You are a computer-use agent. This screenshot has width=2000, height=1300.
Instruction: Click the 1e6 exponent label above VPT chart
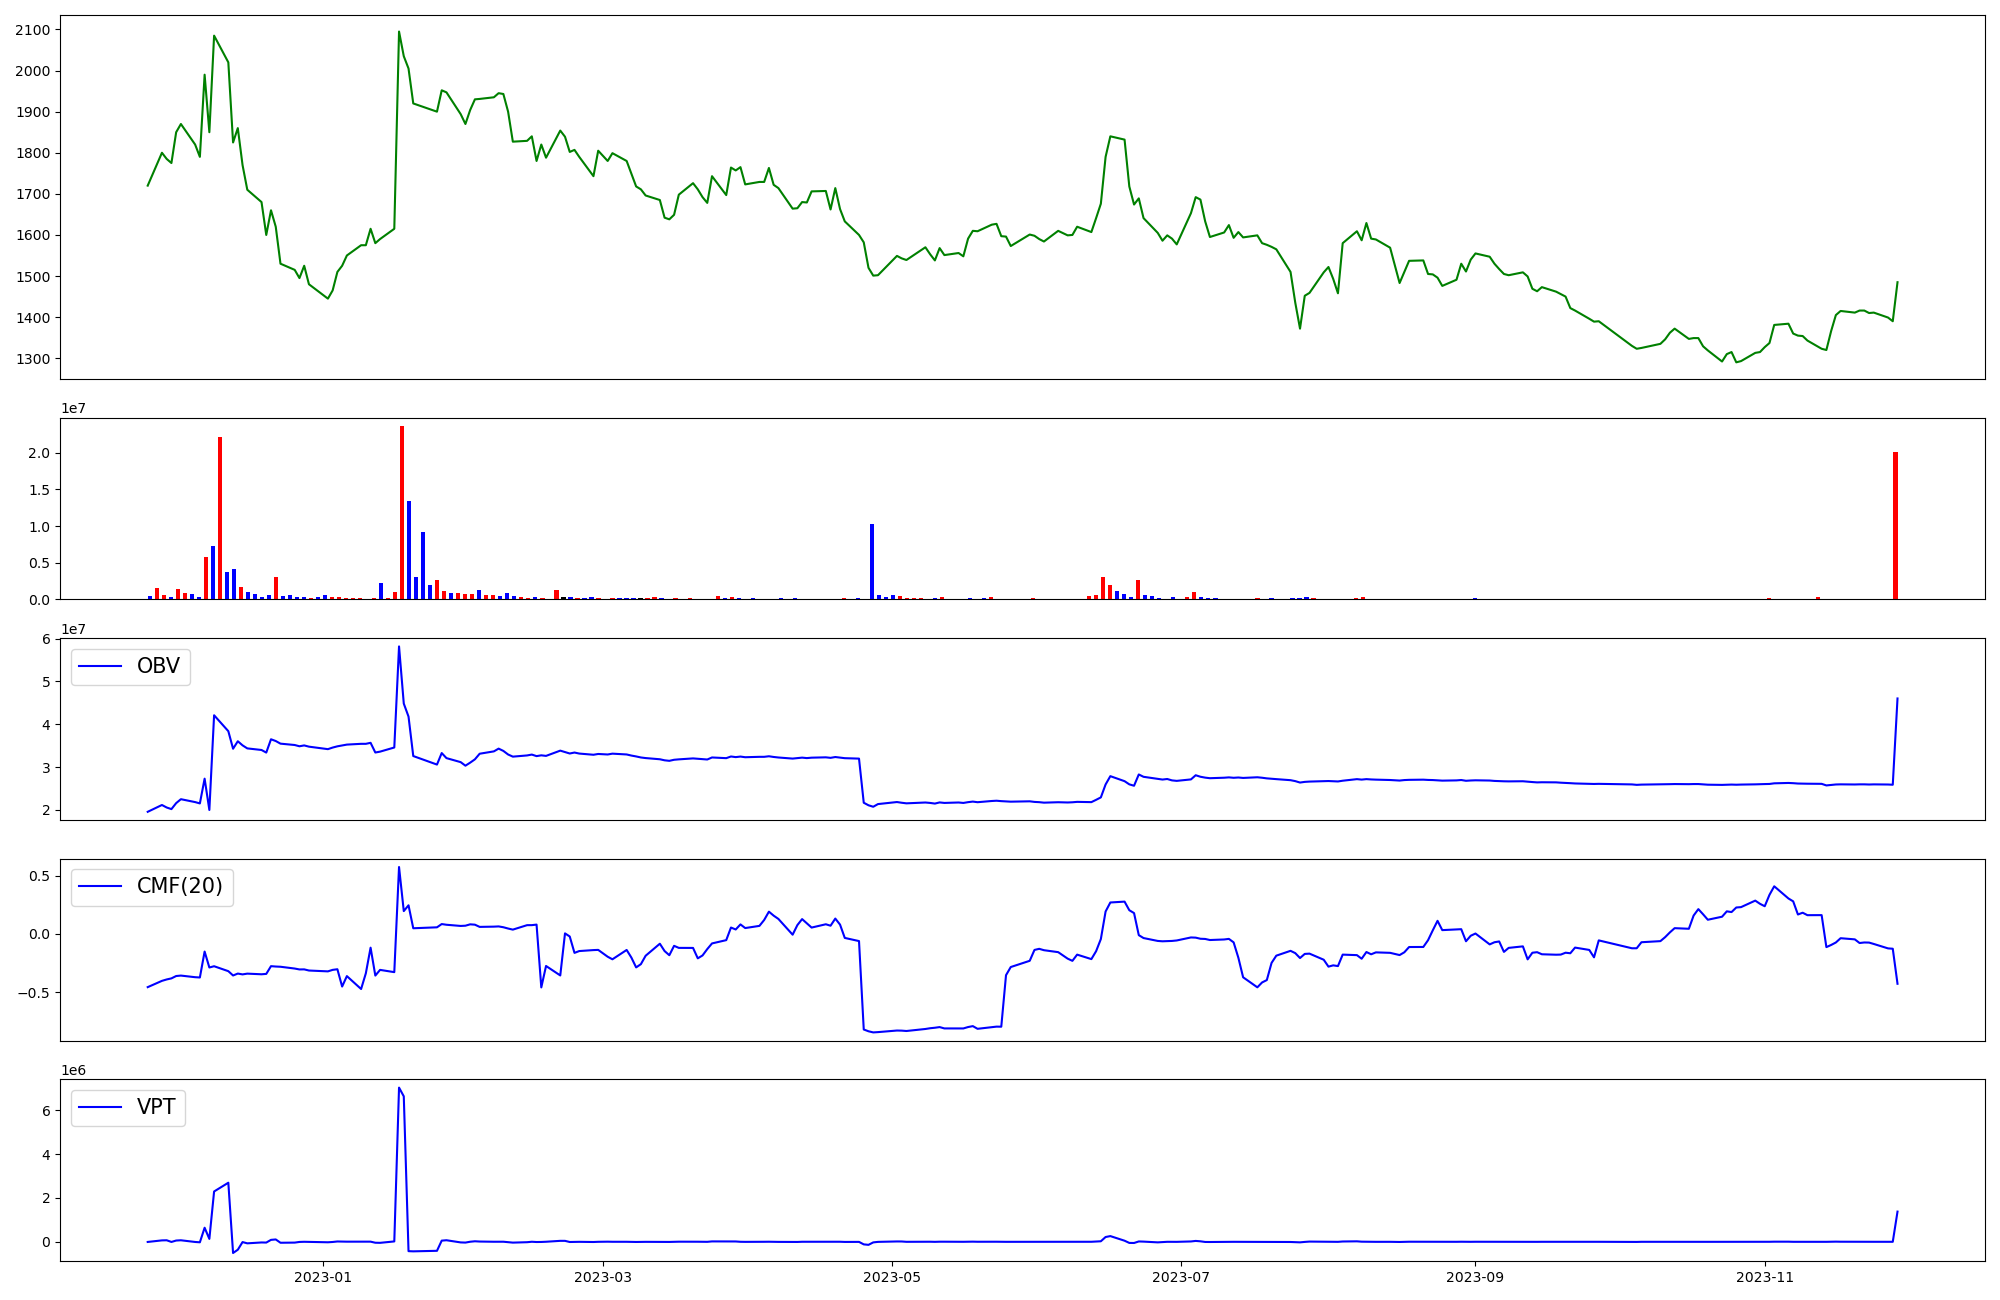click(x=73, y=1070)
